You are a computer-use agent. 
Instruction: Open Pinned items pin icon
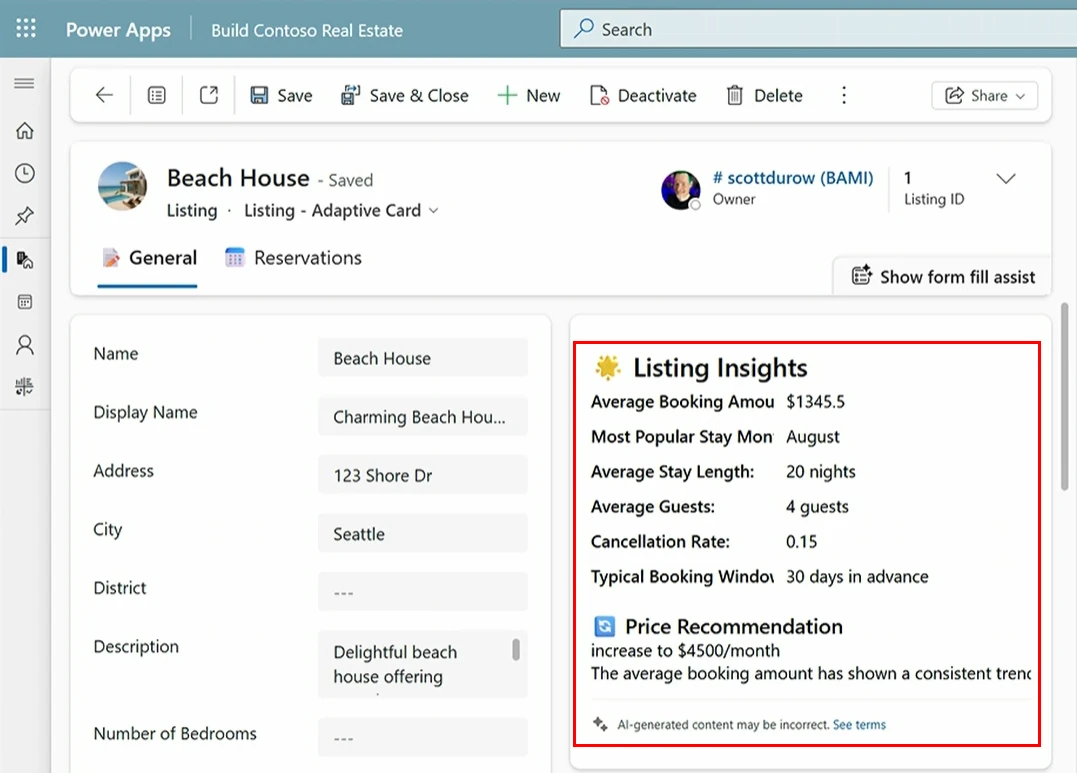pyautogui.click(x=25, y=216)
